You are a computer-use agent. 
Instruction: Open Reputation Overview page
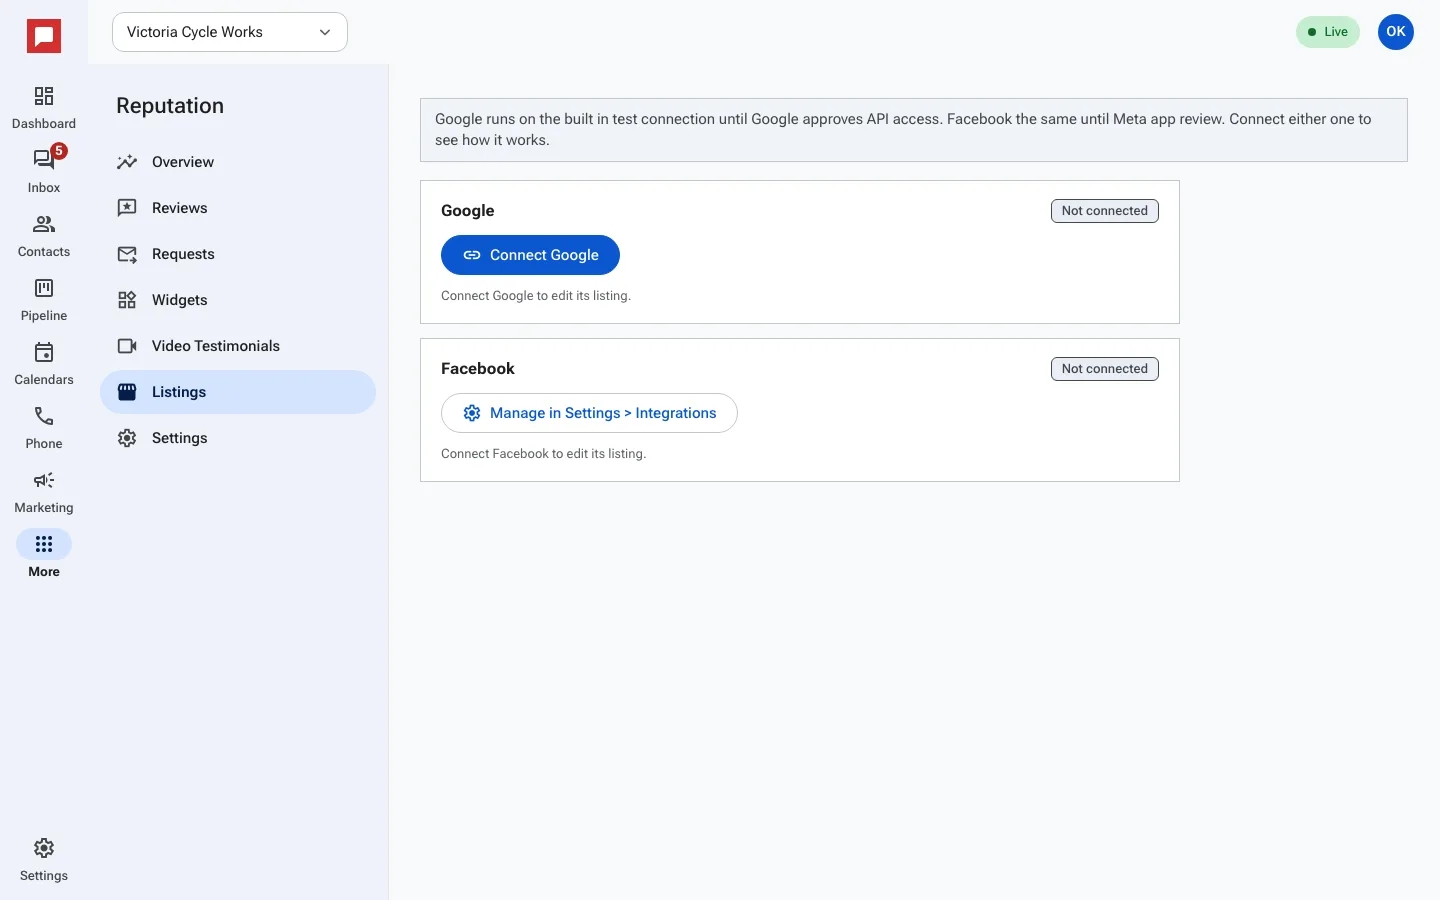[238, 162]
